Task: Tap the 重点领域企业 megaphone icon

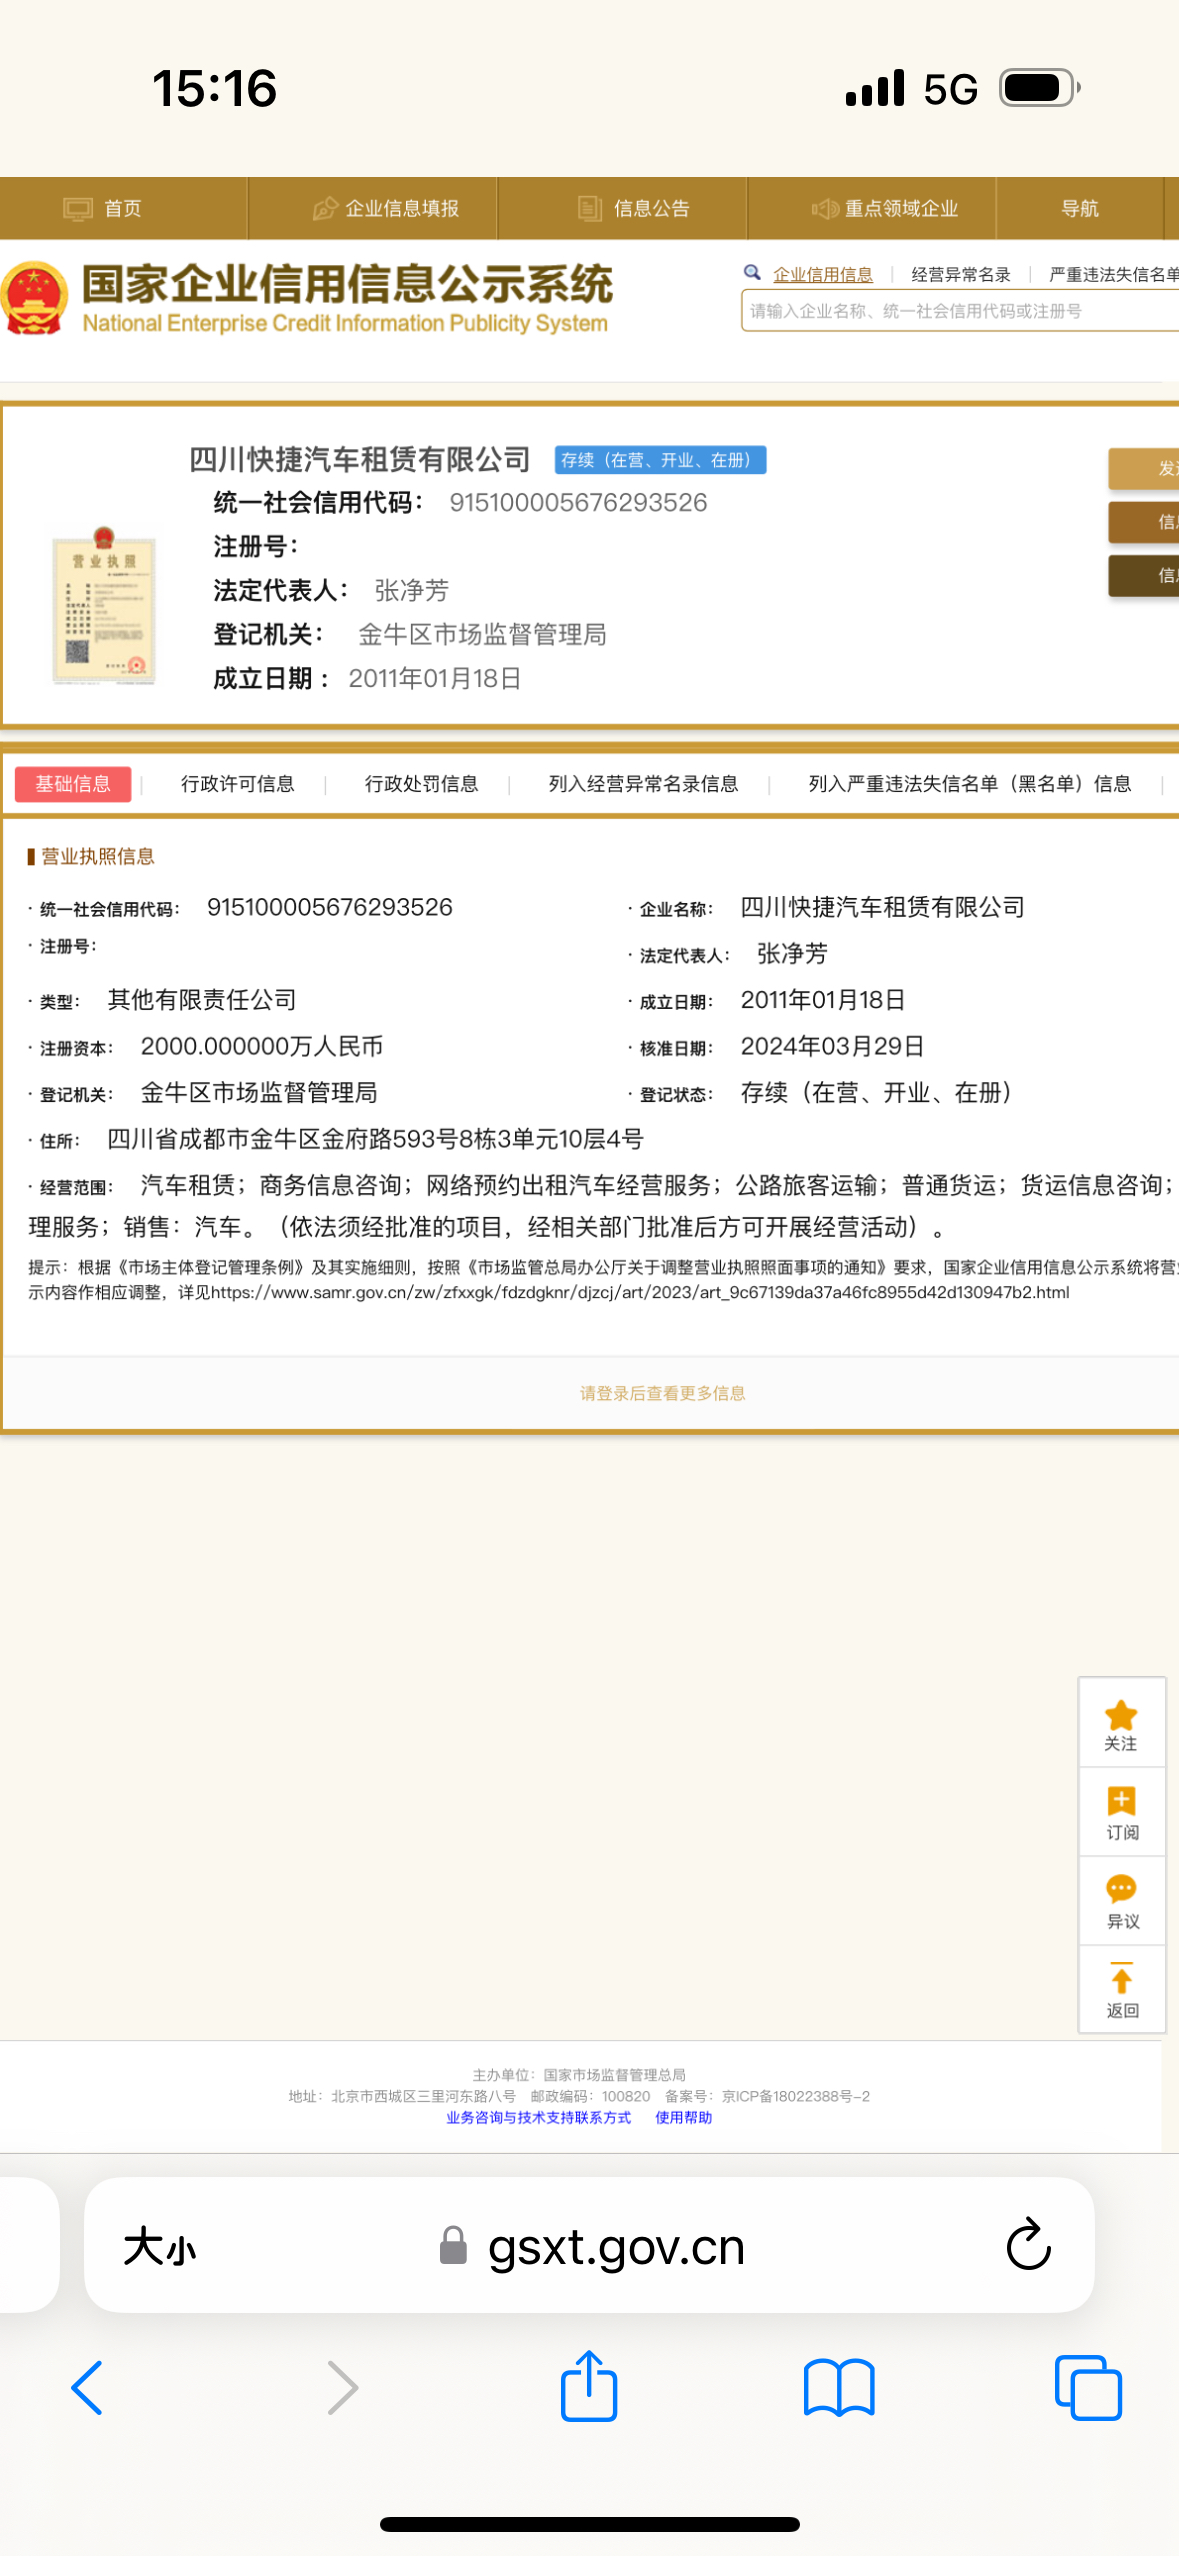Action: click(825, 208)
